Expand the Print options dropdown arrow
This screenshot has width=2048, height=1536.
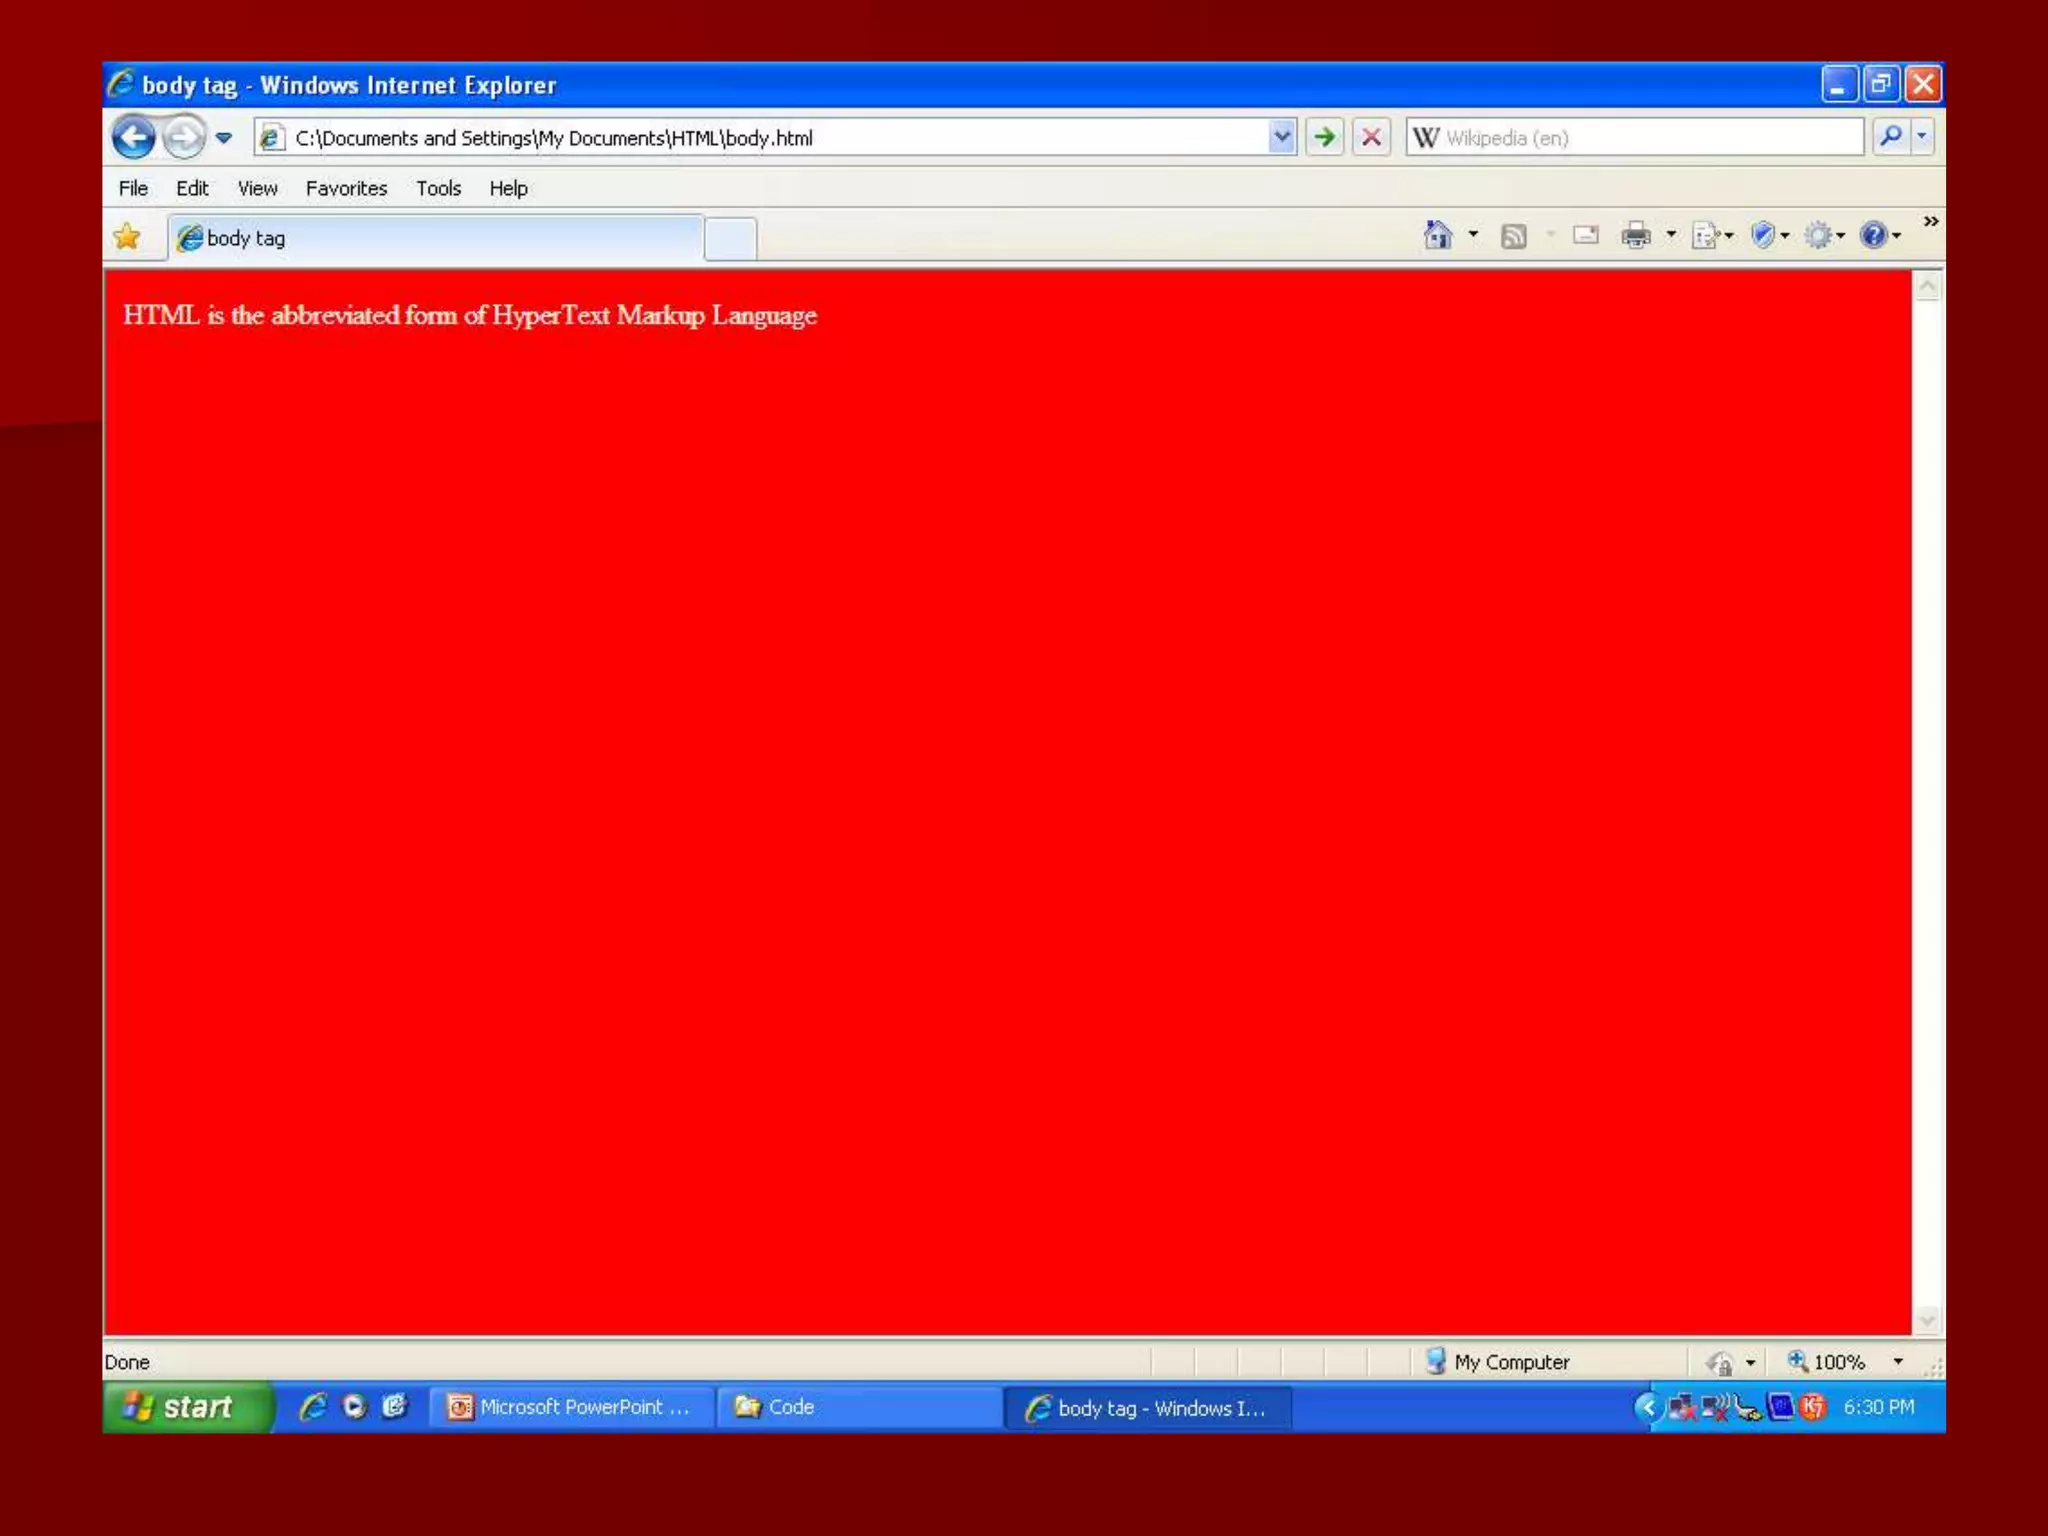coord(1671,235)
